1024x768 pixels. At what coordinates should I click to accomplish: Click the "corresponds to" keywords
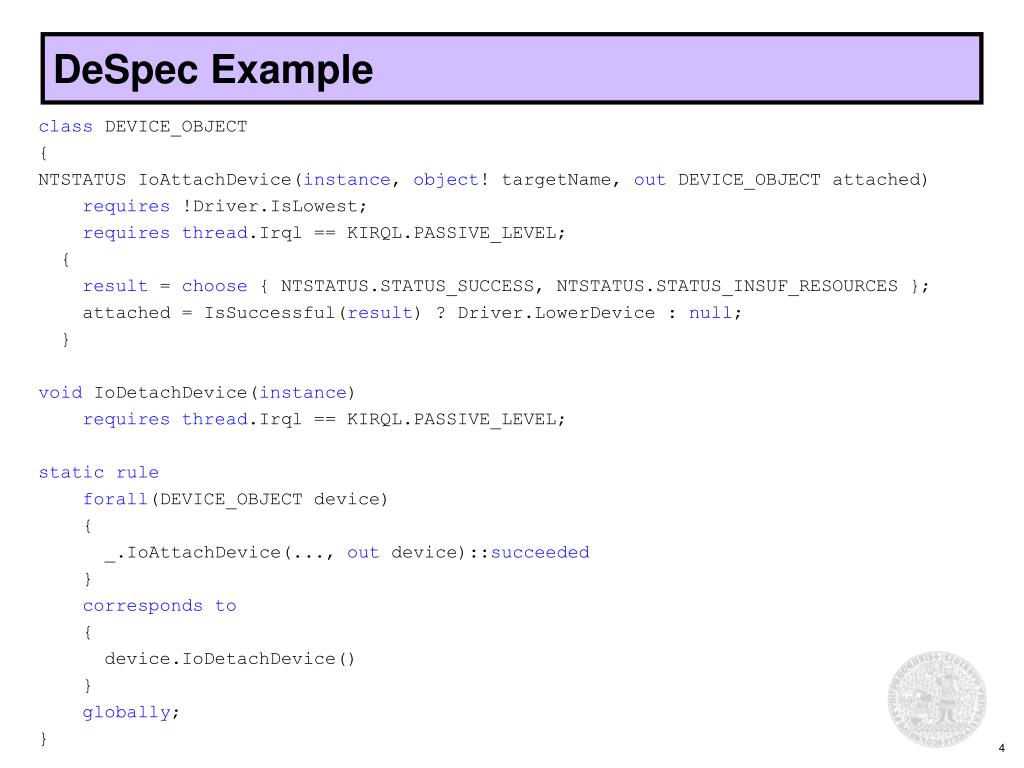(159, 606)
